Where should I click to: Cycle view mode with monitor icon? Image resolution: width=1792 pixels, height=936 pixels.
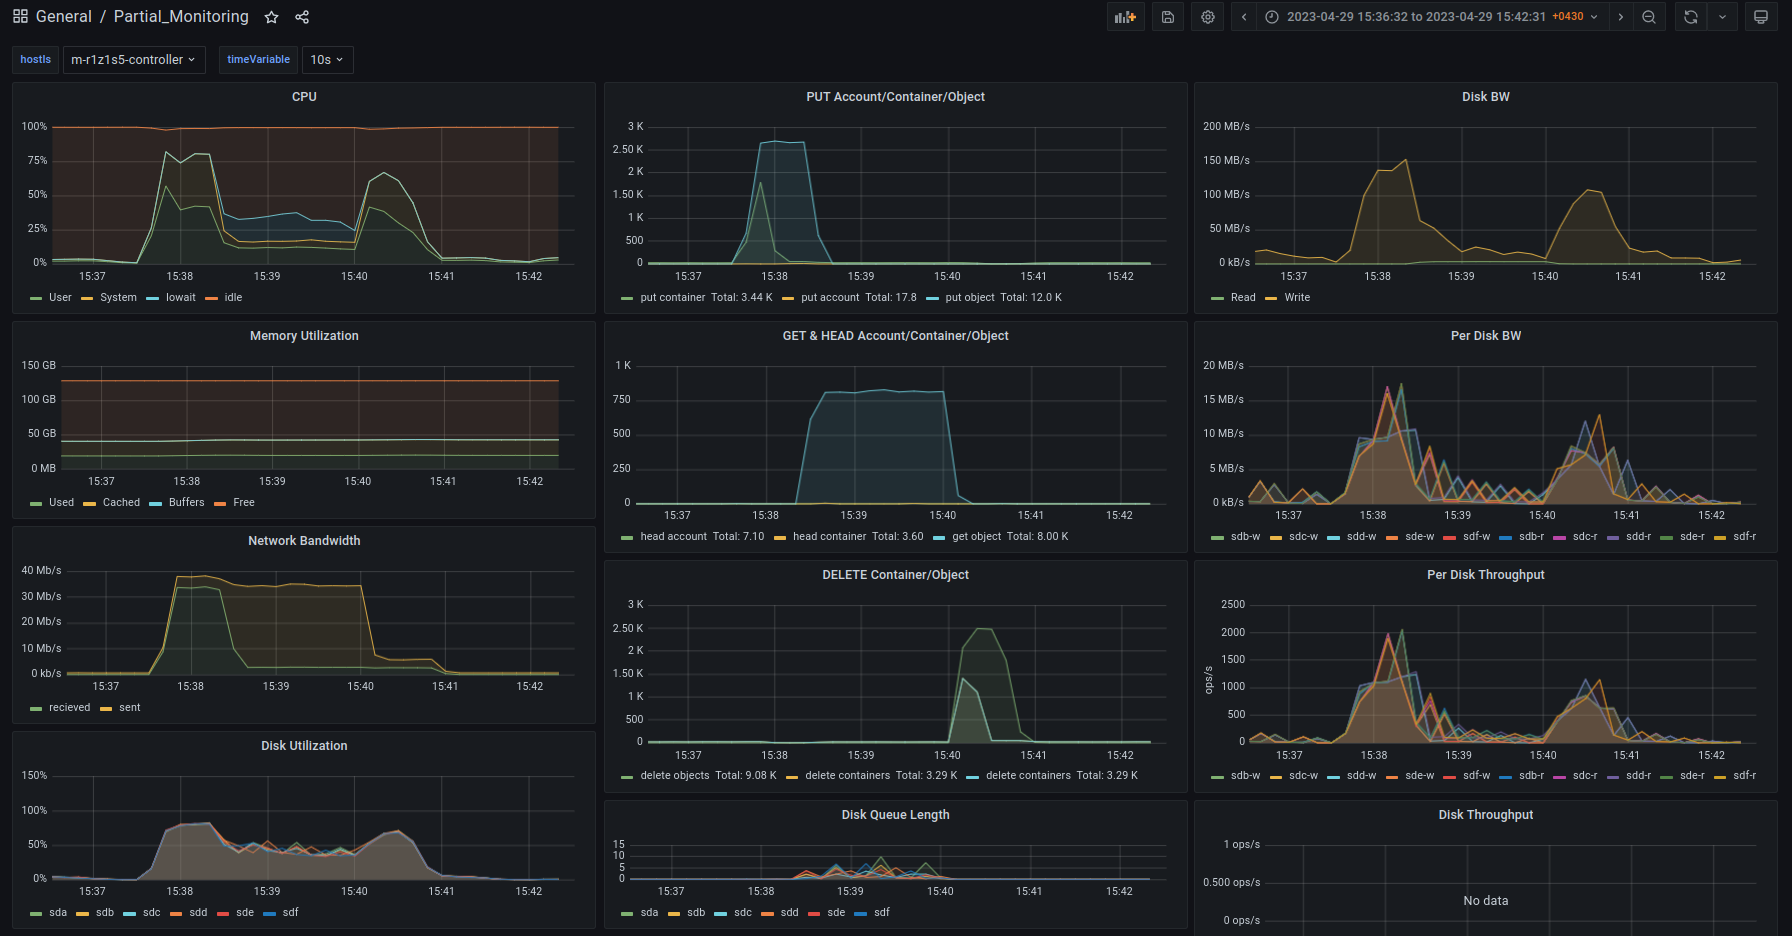click(1761, 17)
